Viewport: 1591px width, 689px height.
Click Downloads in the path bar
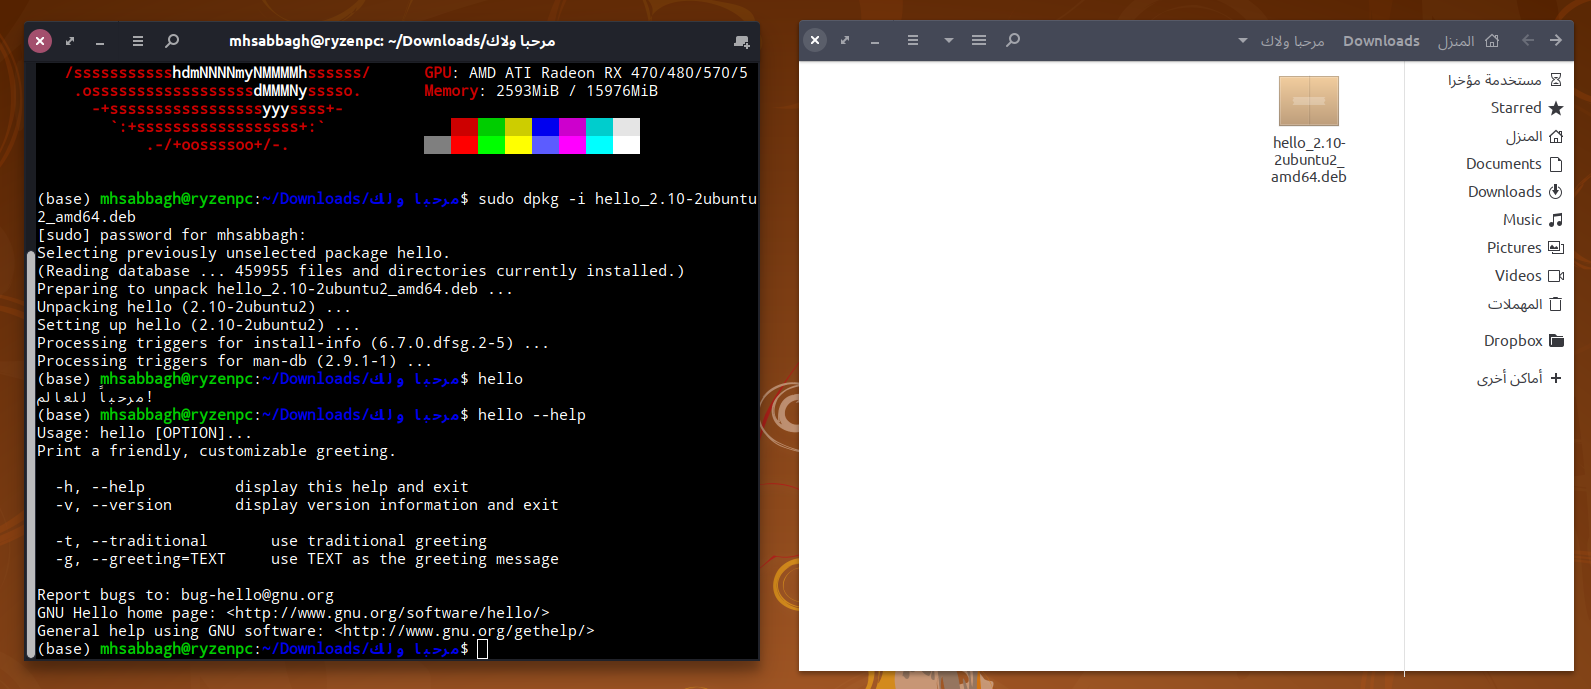pyautogui.click(x=1381, y=41)
